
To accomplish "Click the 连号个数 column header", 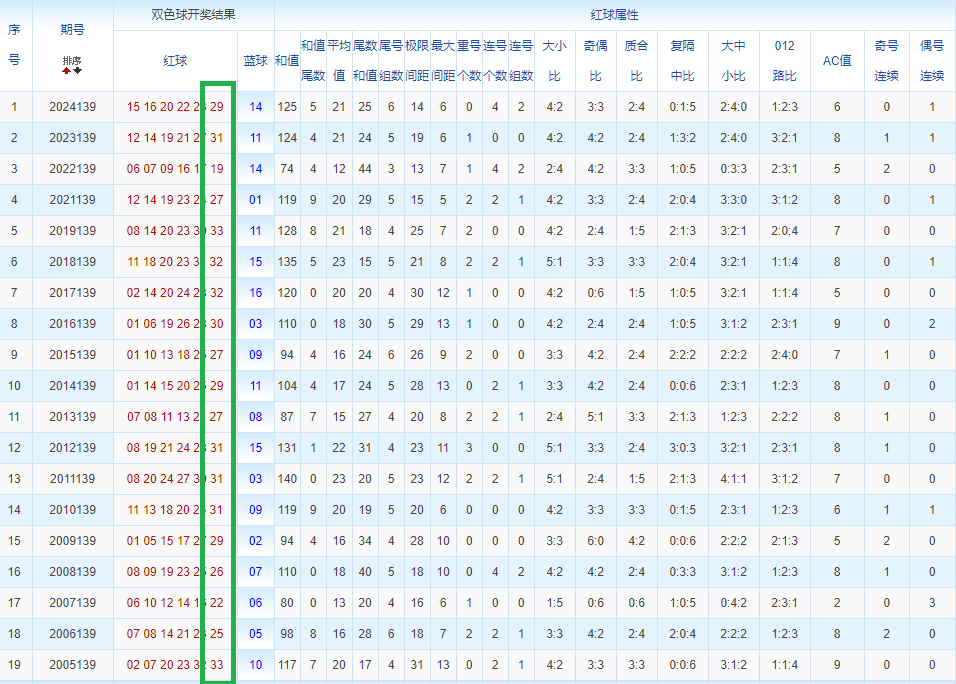I will tap(495, 61).
